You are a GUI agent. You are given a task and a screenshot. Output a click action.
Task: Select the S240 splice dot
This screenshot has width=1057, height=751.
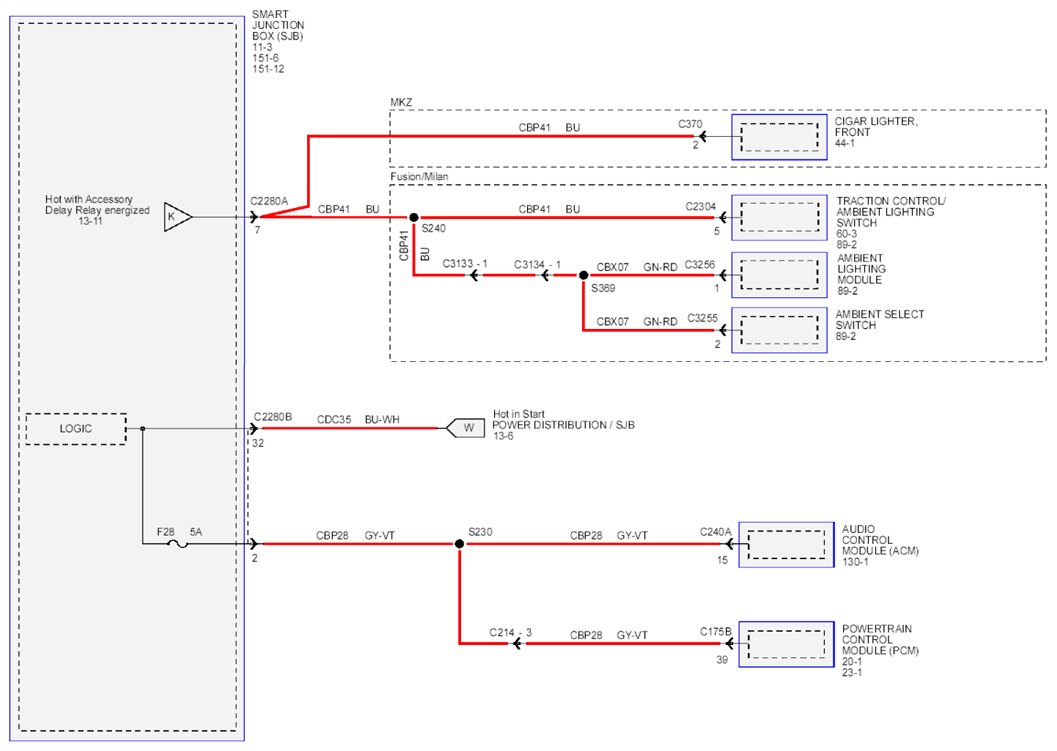pos(414,217)
